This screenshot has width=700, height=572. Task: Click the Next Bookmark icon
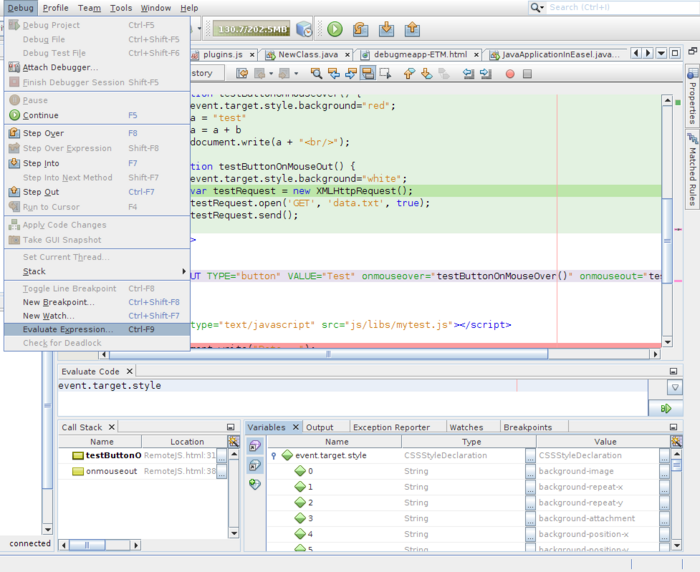pos(426,74)
